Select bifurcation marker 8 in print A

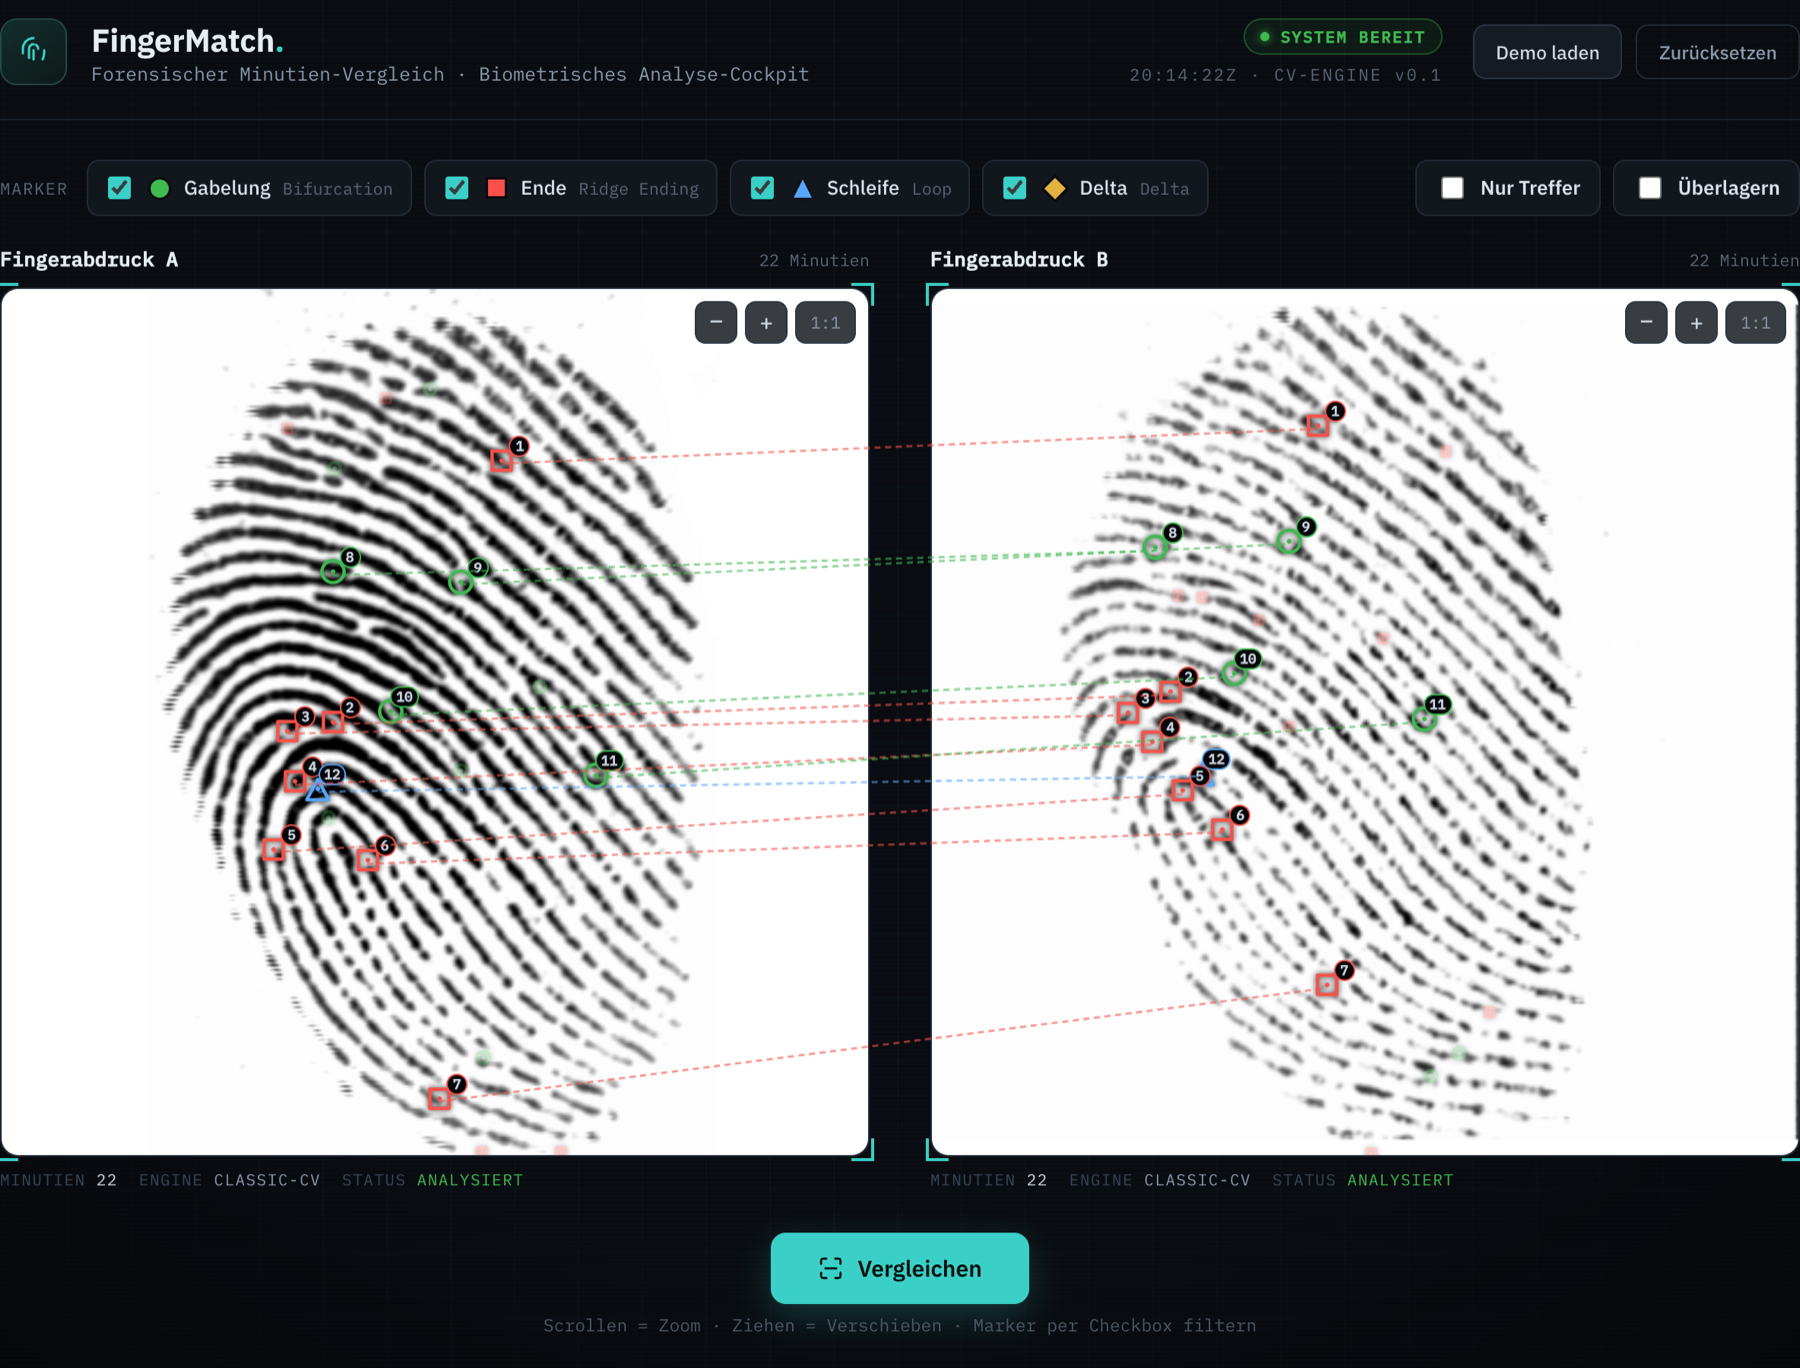[333, 572]
